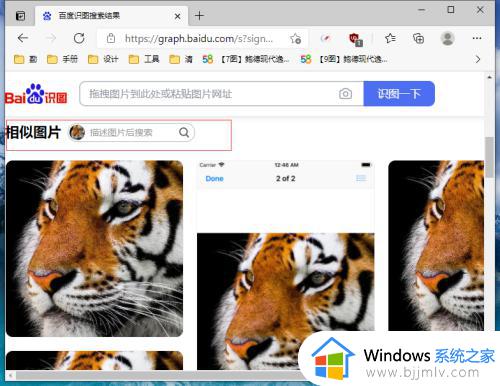
Task: Open the browser Settings and more menu
Action: 477,38
